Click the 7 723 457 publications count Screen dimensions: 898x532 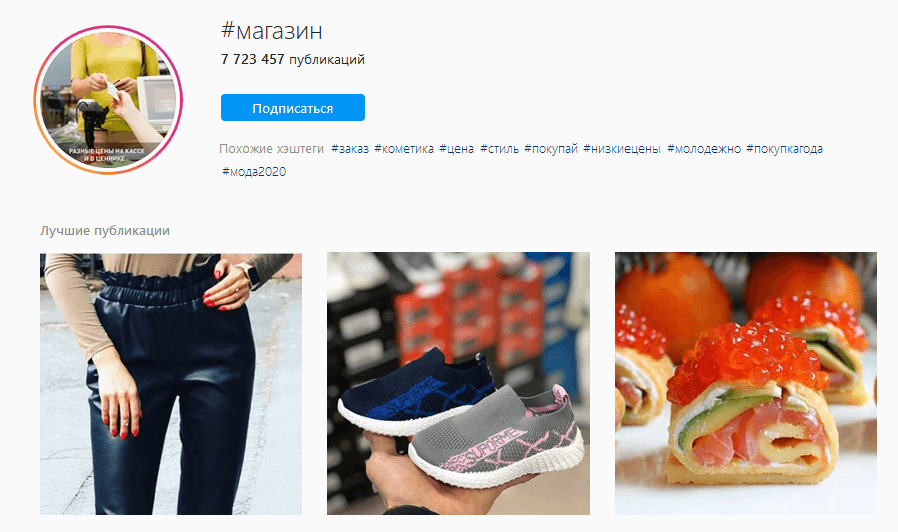(253, 60)
